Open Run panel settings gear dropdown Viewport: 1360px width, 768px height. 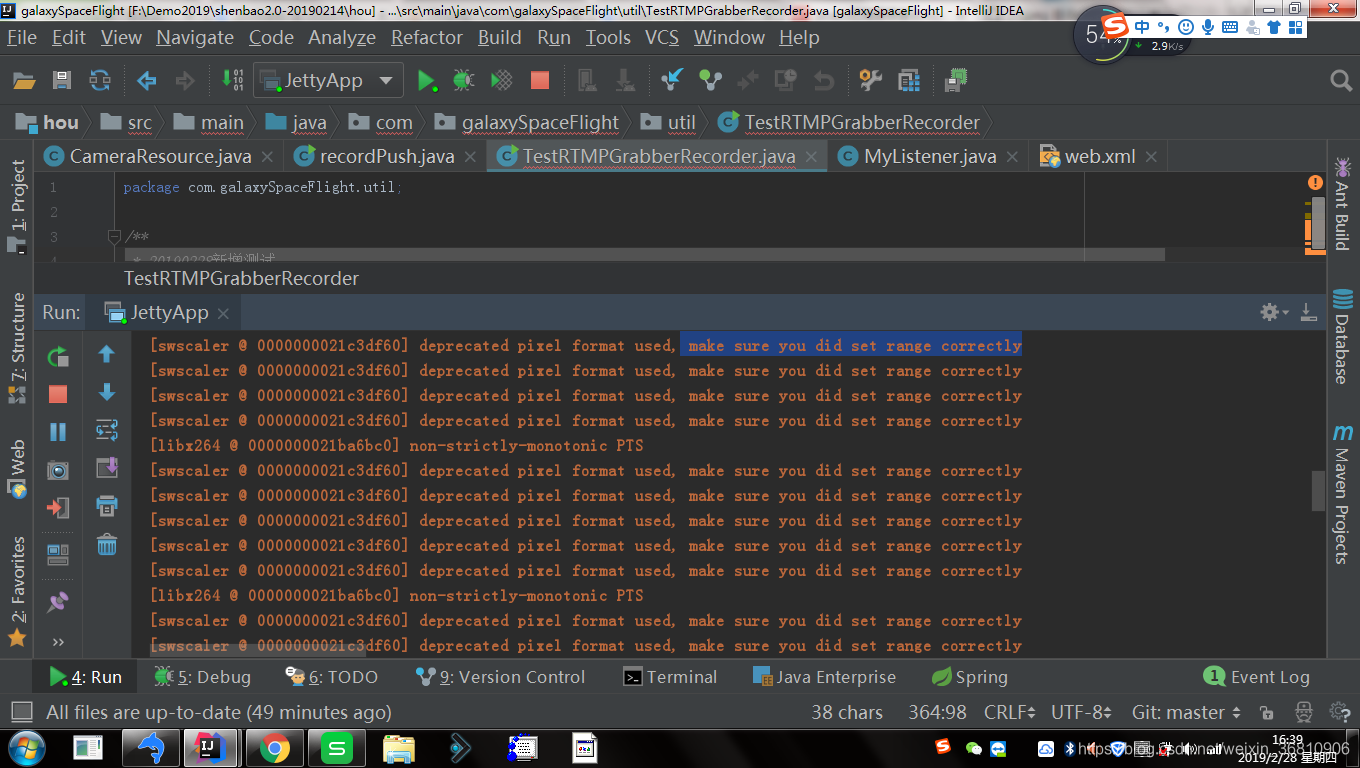[1274, 312]
